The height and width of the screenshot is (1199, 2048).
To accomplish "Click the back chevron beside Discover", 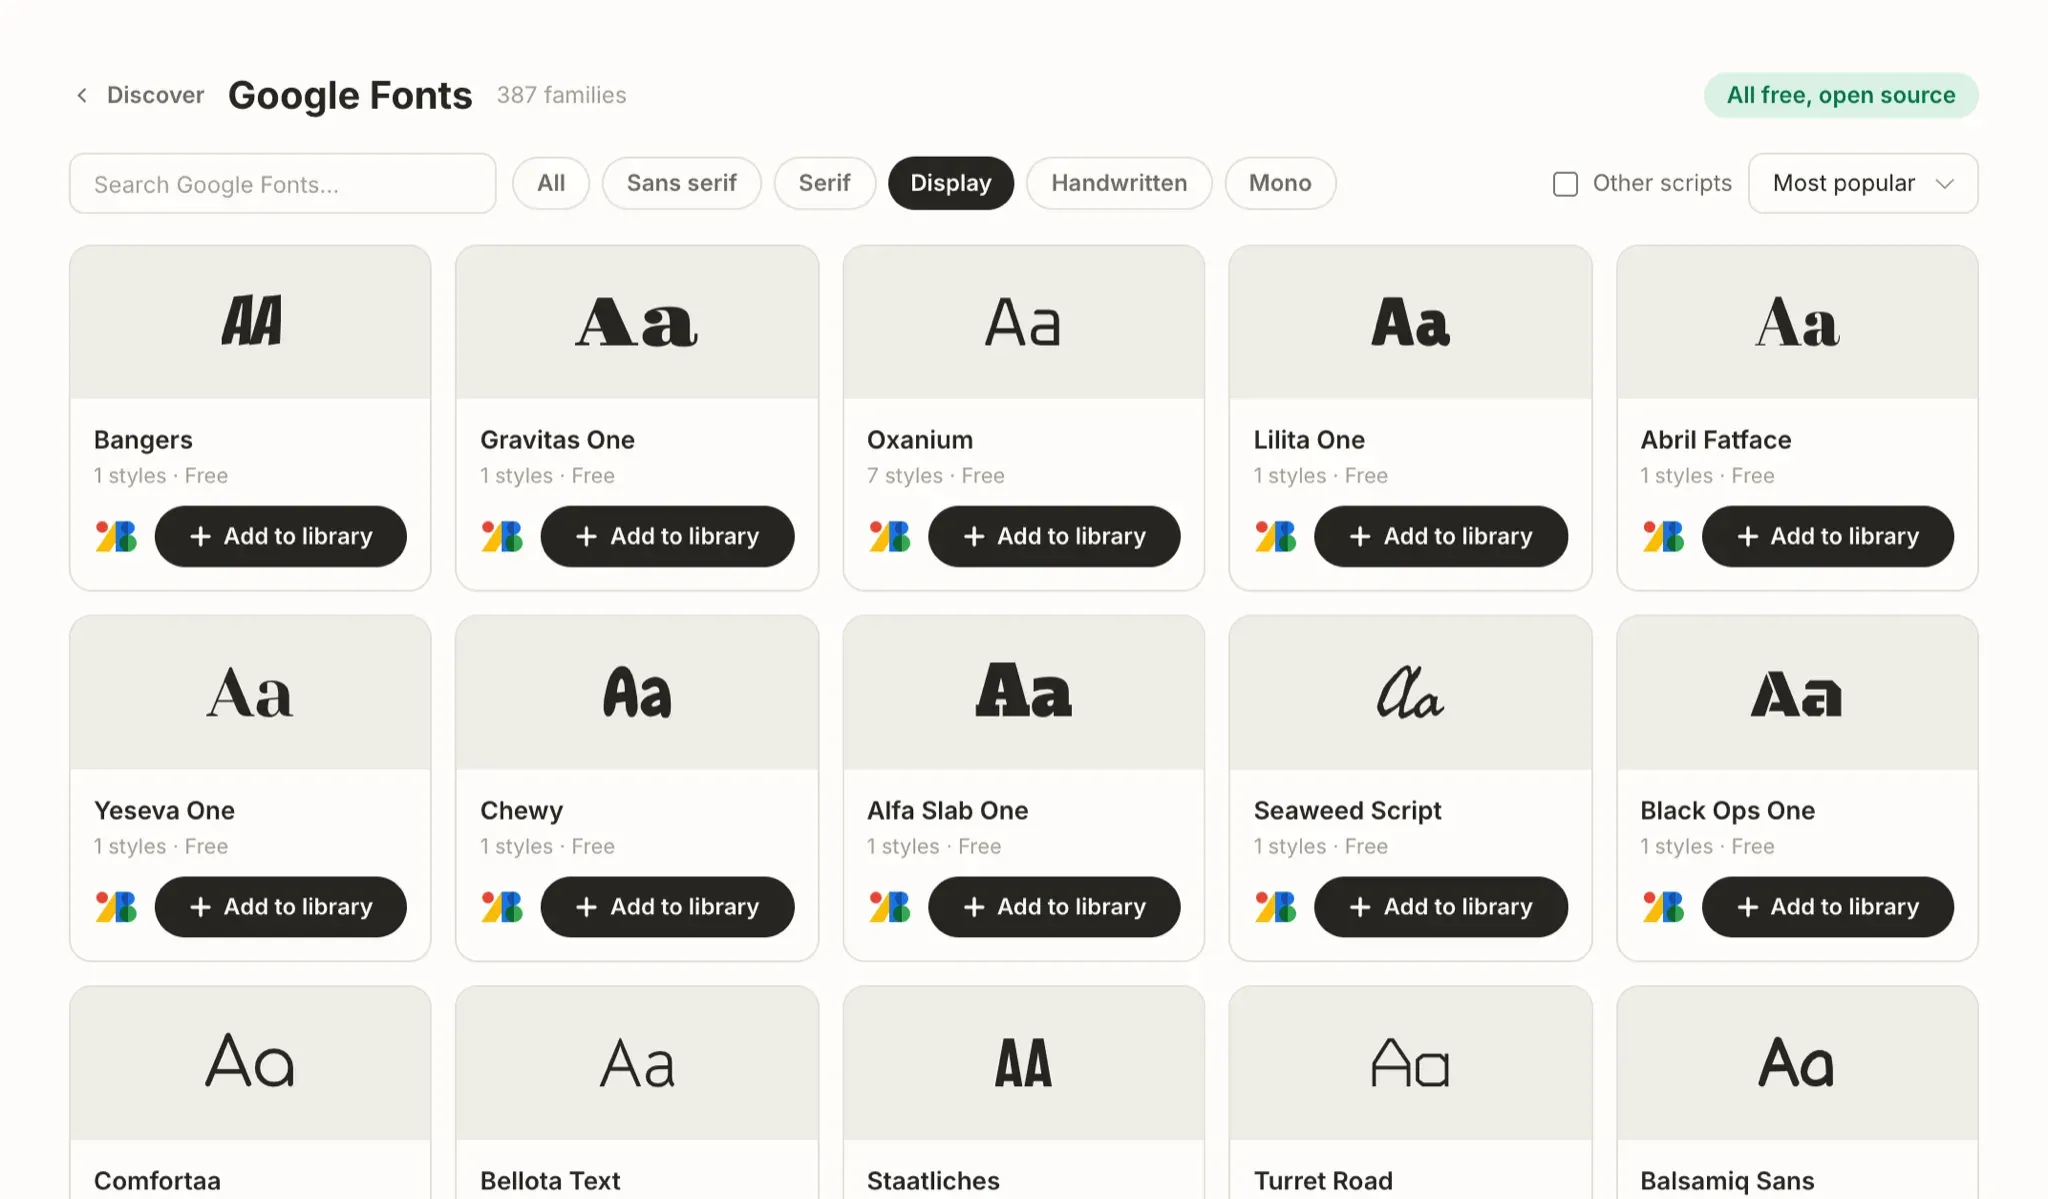I will point(82,95).
